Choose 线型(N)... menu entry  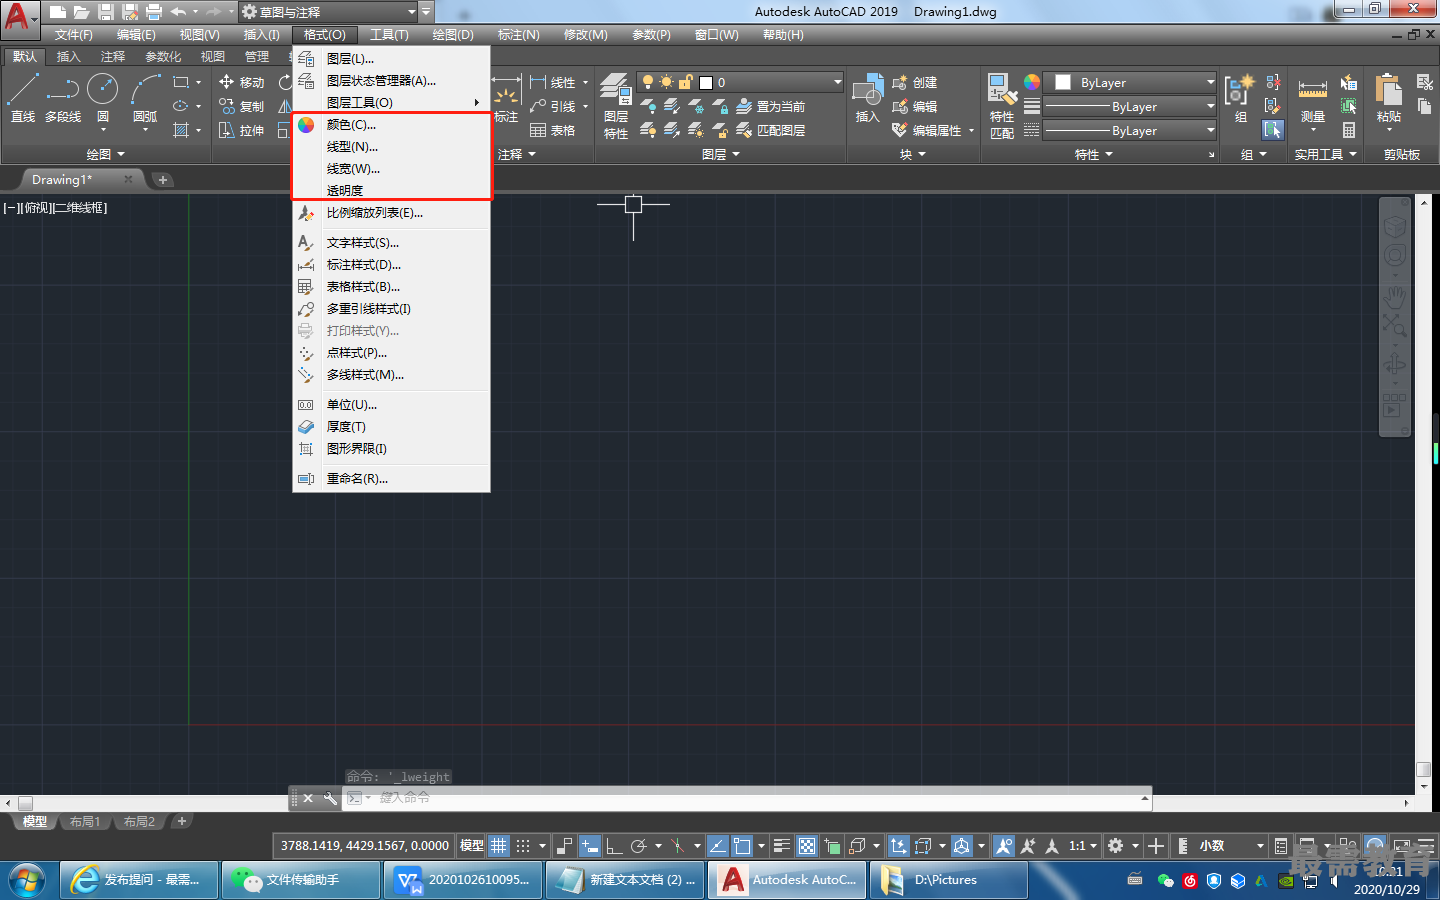pos(391,146)
